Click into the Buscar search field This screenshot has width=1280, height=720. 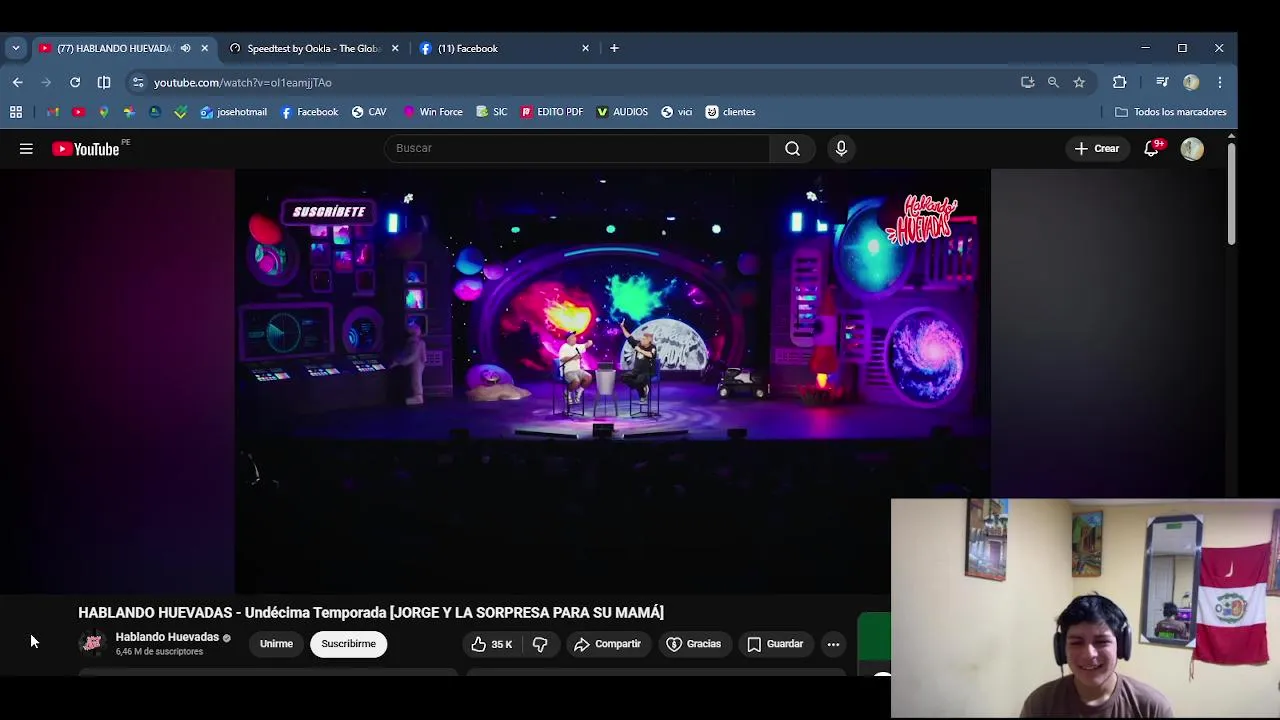pos(577,148)
